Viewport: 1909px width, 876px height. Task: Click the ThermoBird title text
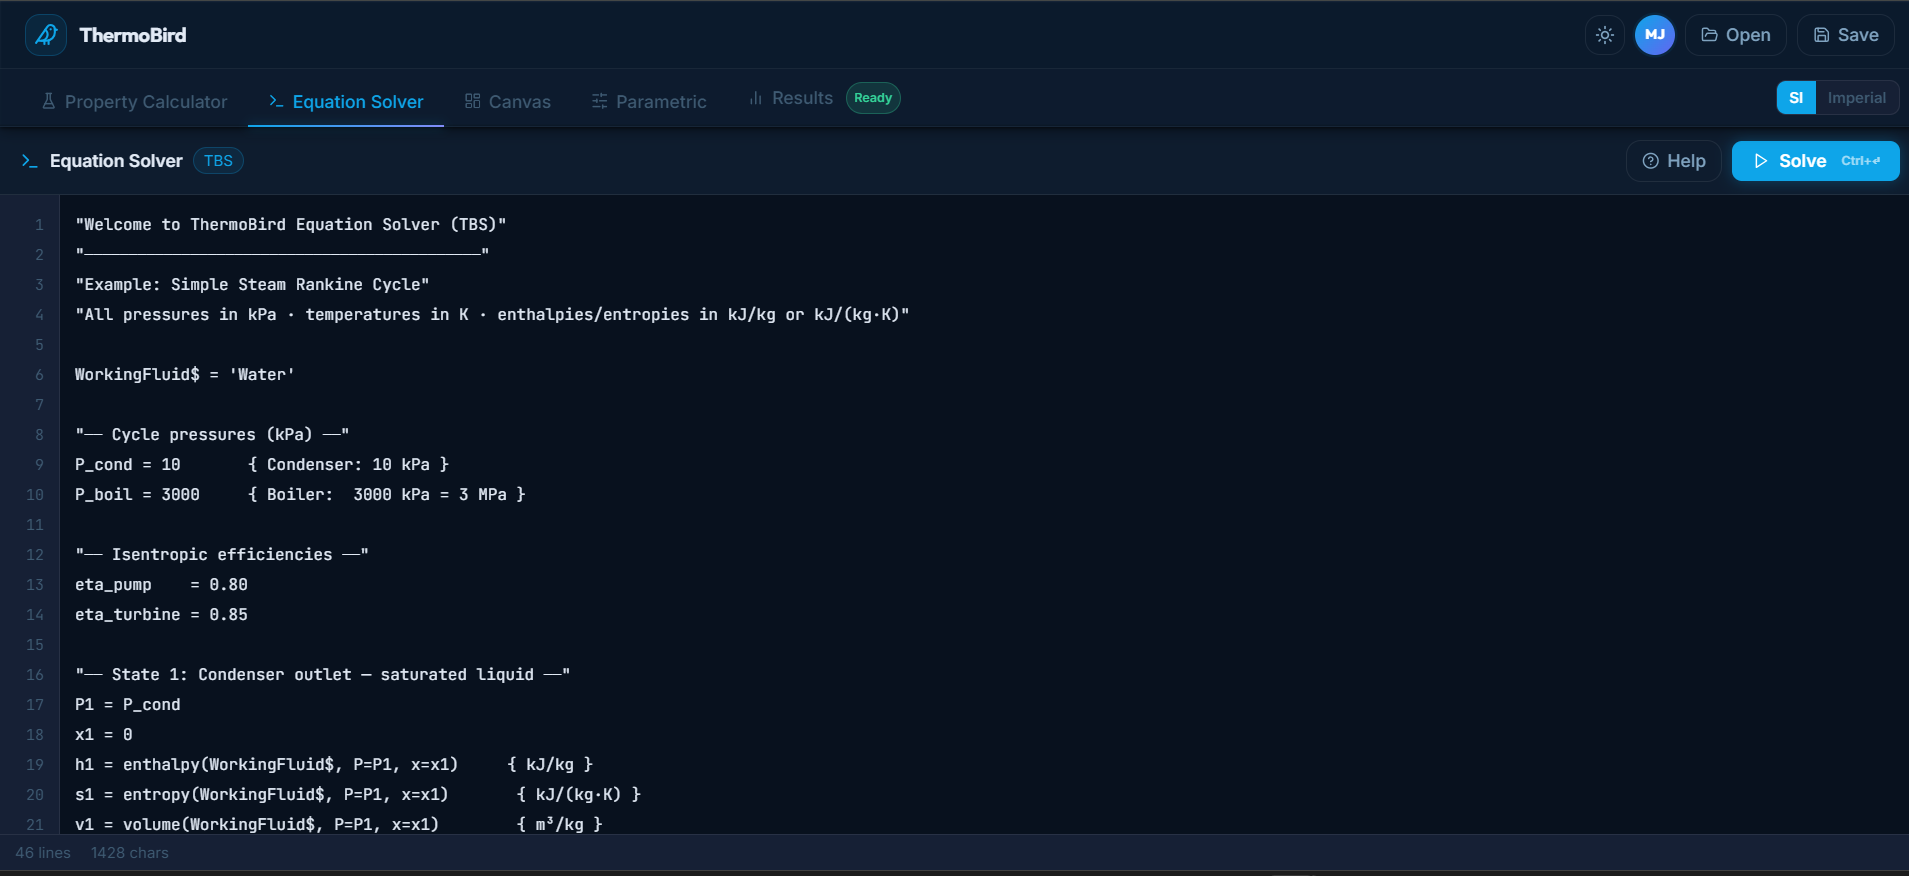(133, 35)
